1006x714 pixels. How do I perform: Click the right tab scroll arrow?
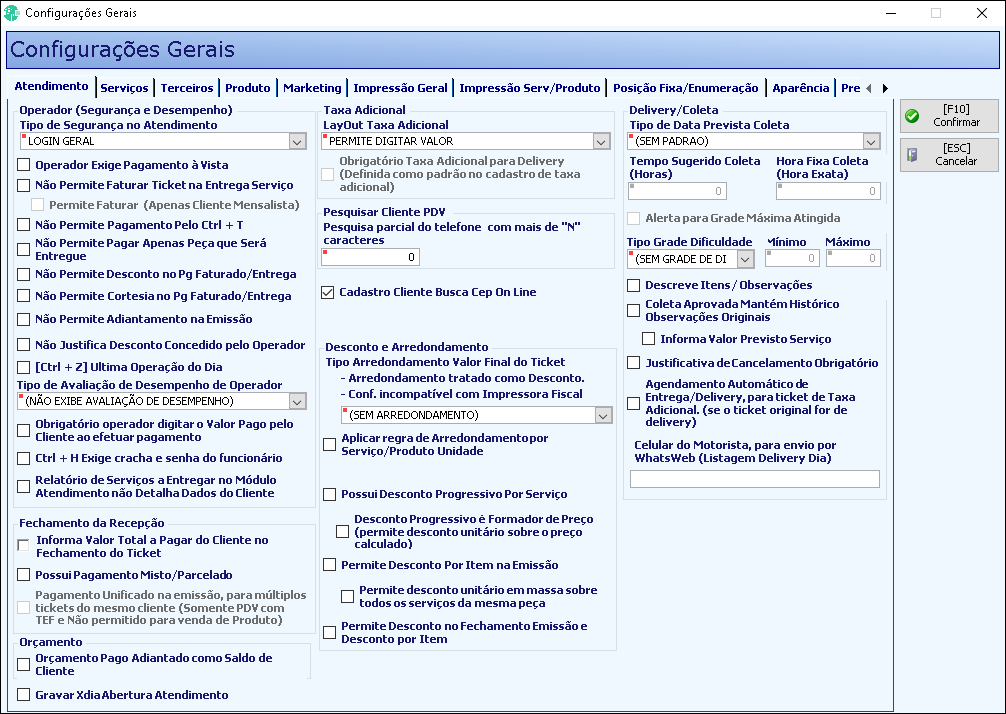pyautogui.click(x=885, y=89)
